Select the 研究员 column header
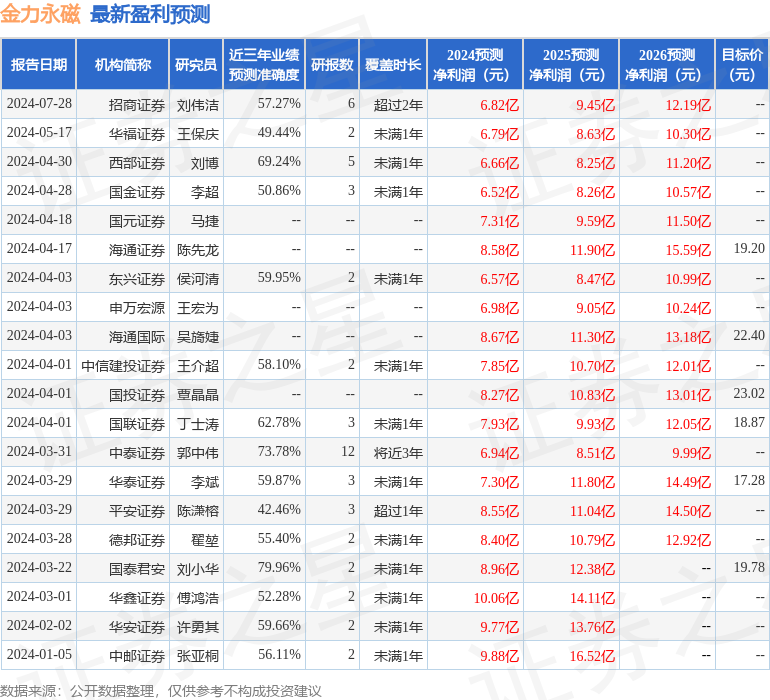 196,64
